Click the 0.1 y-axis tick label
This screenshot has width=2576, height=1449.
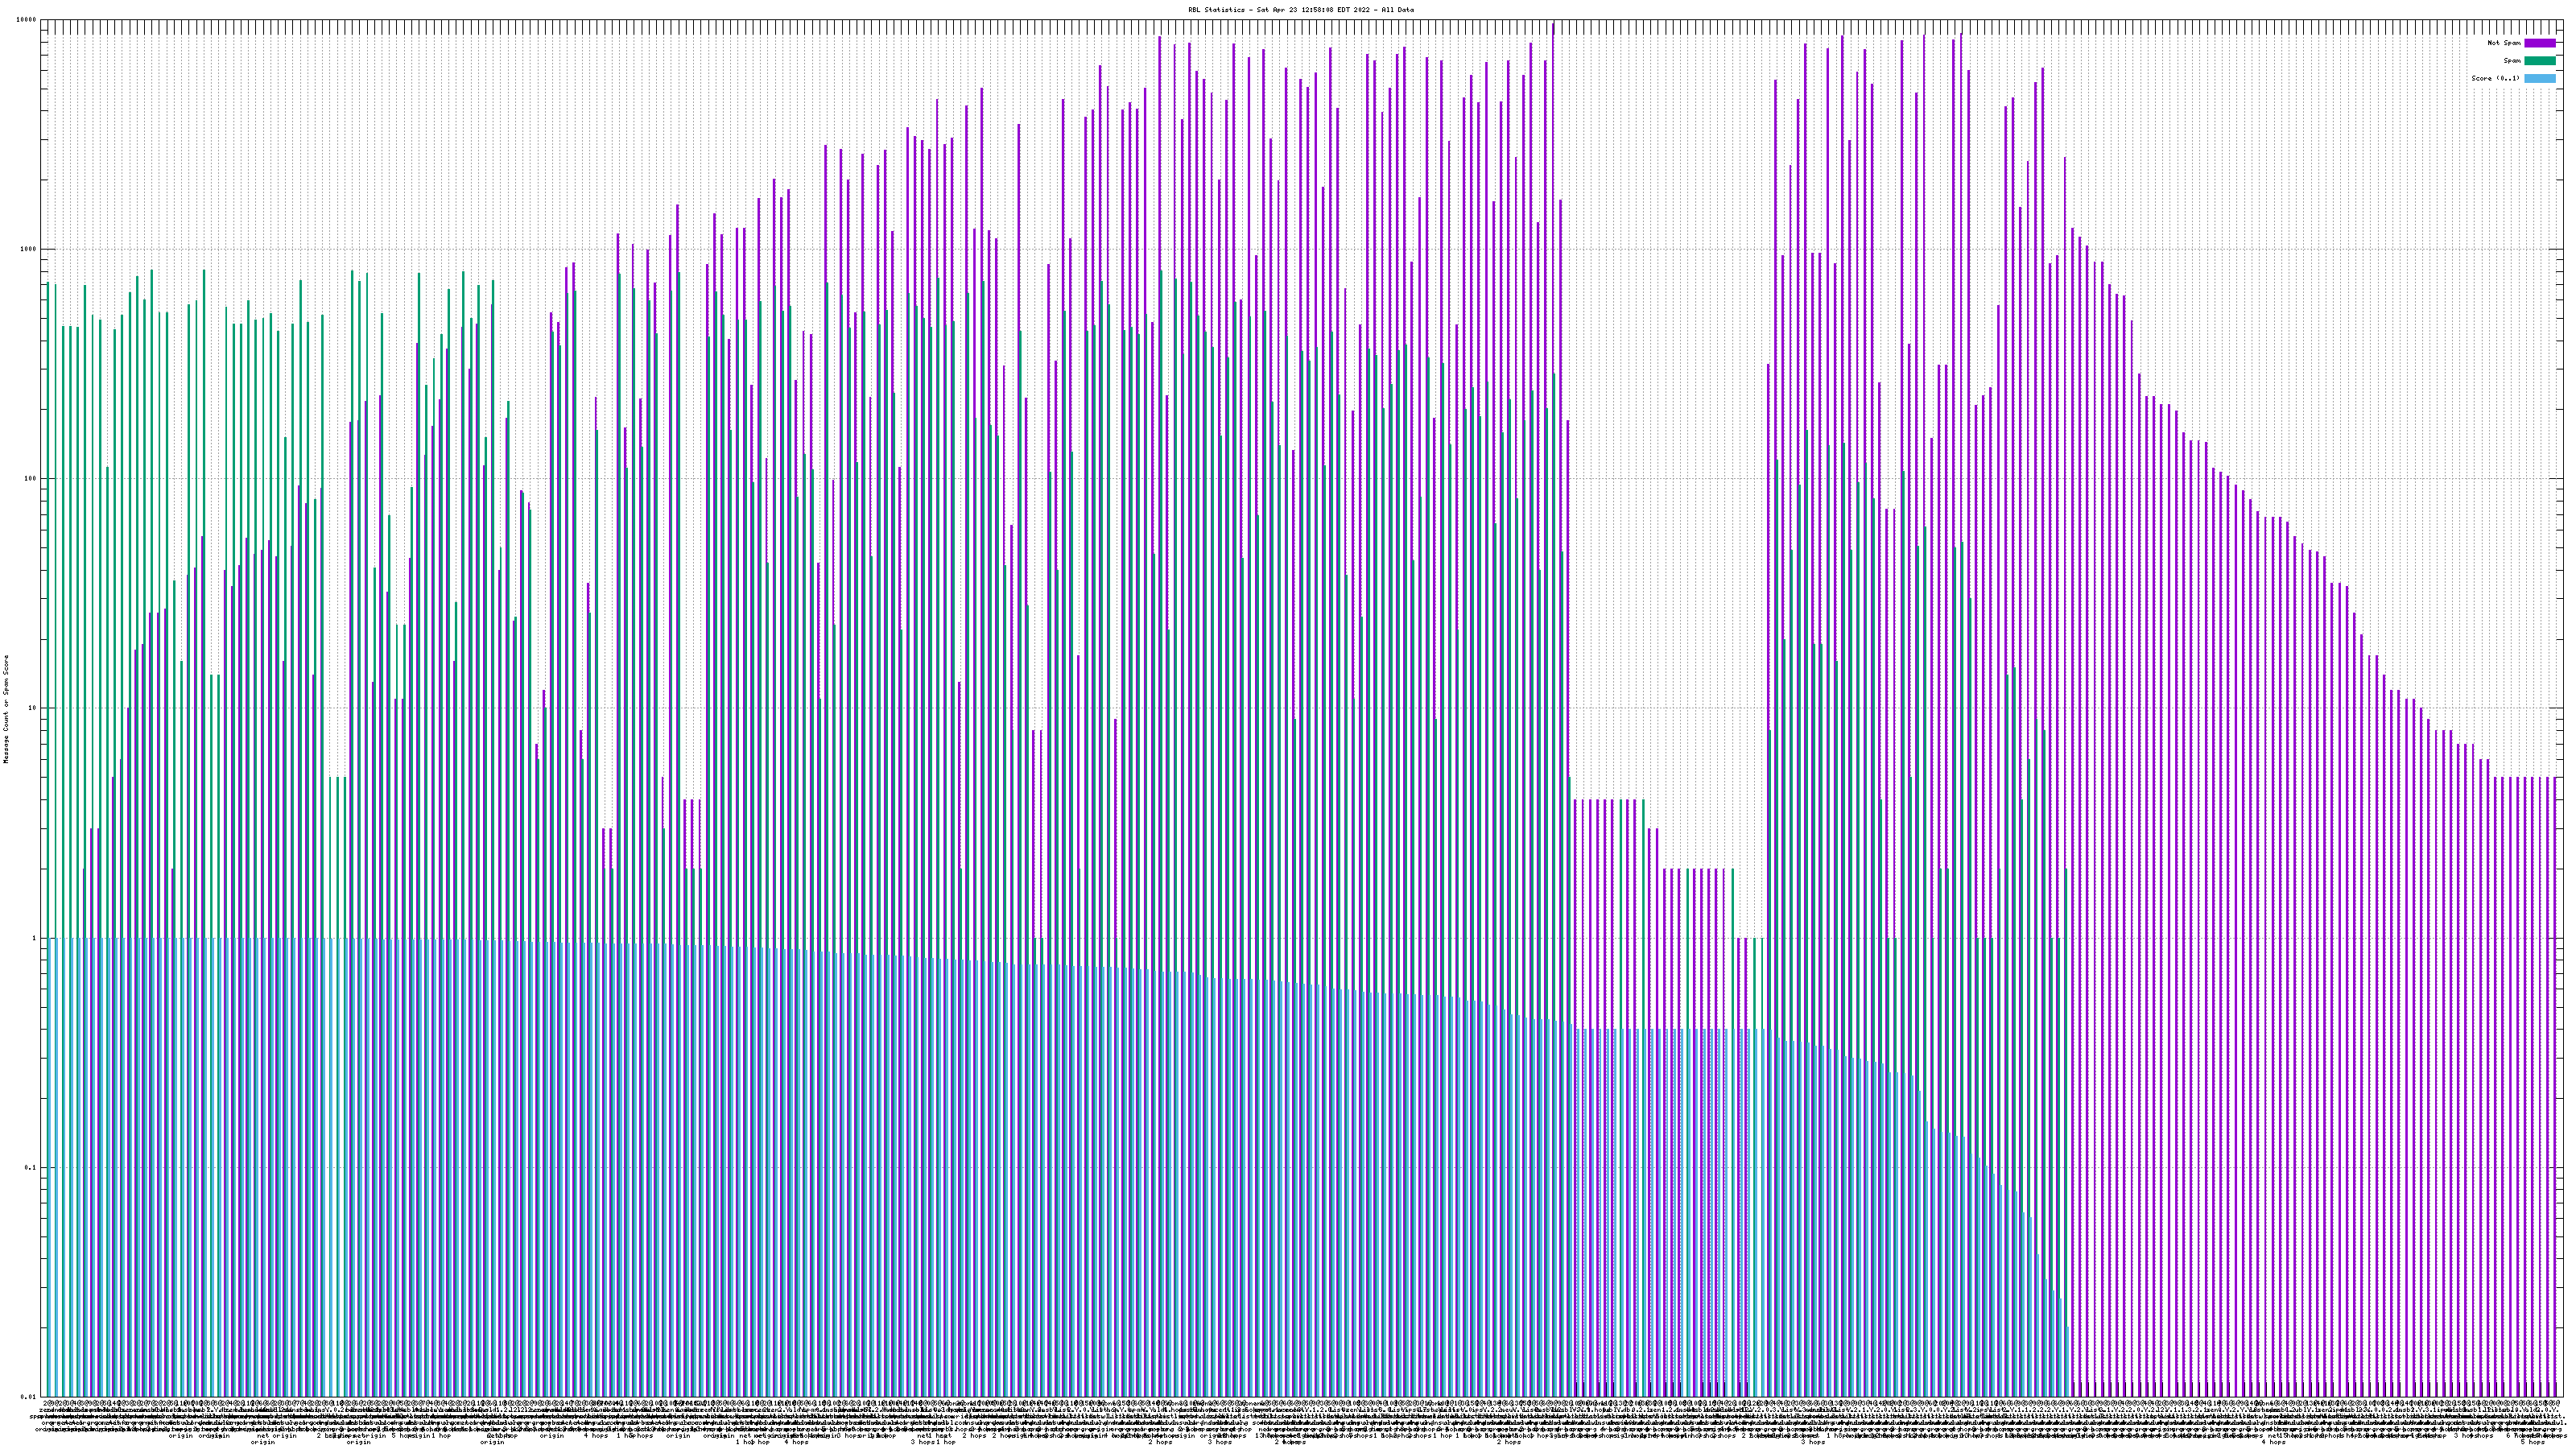point(31,1167)
